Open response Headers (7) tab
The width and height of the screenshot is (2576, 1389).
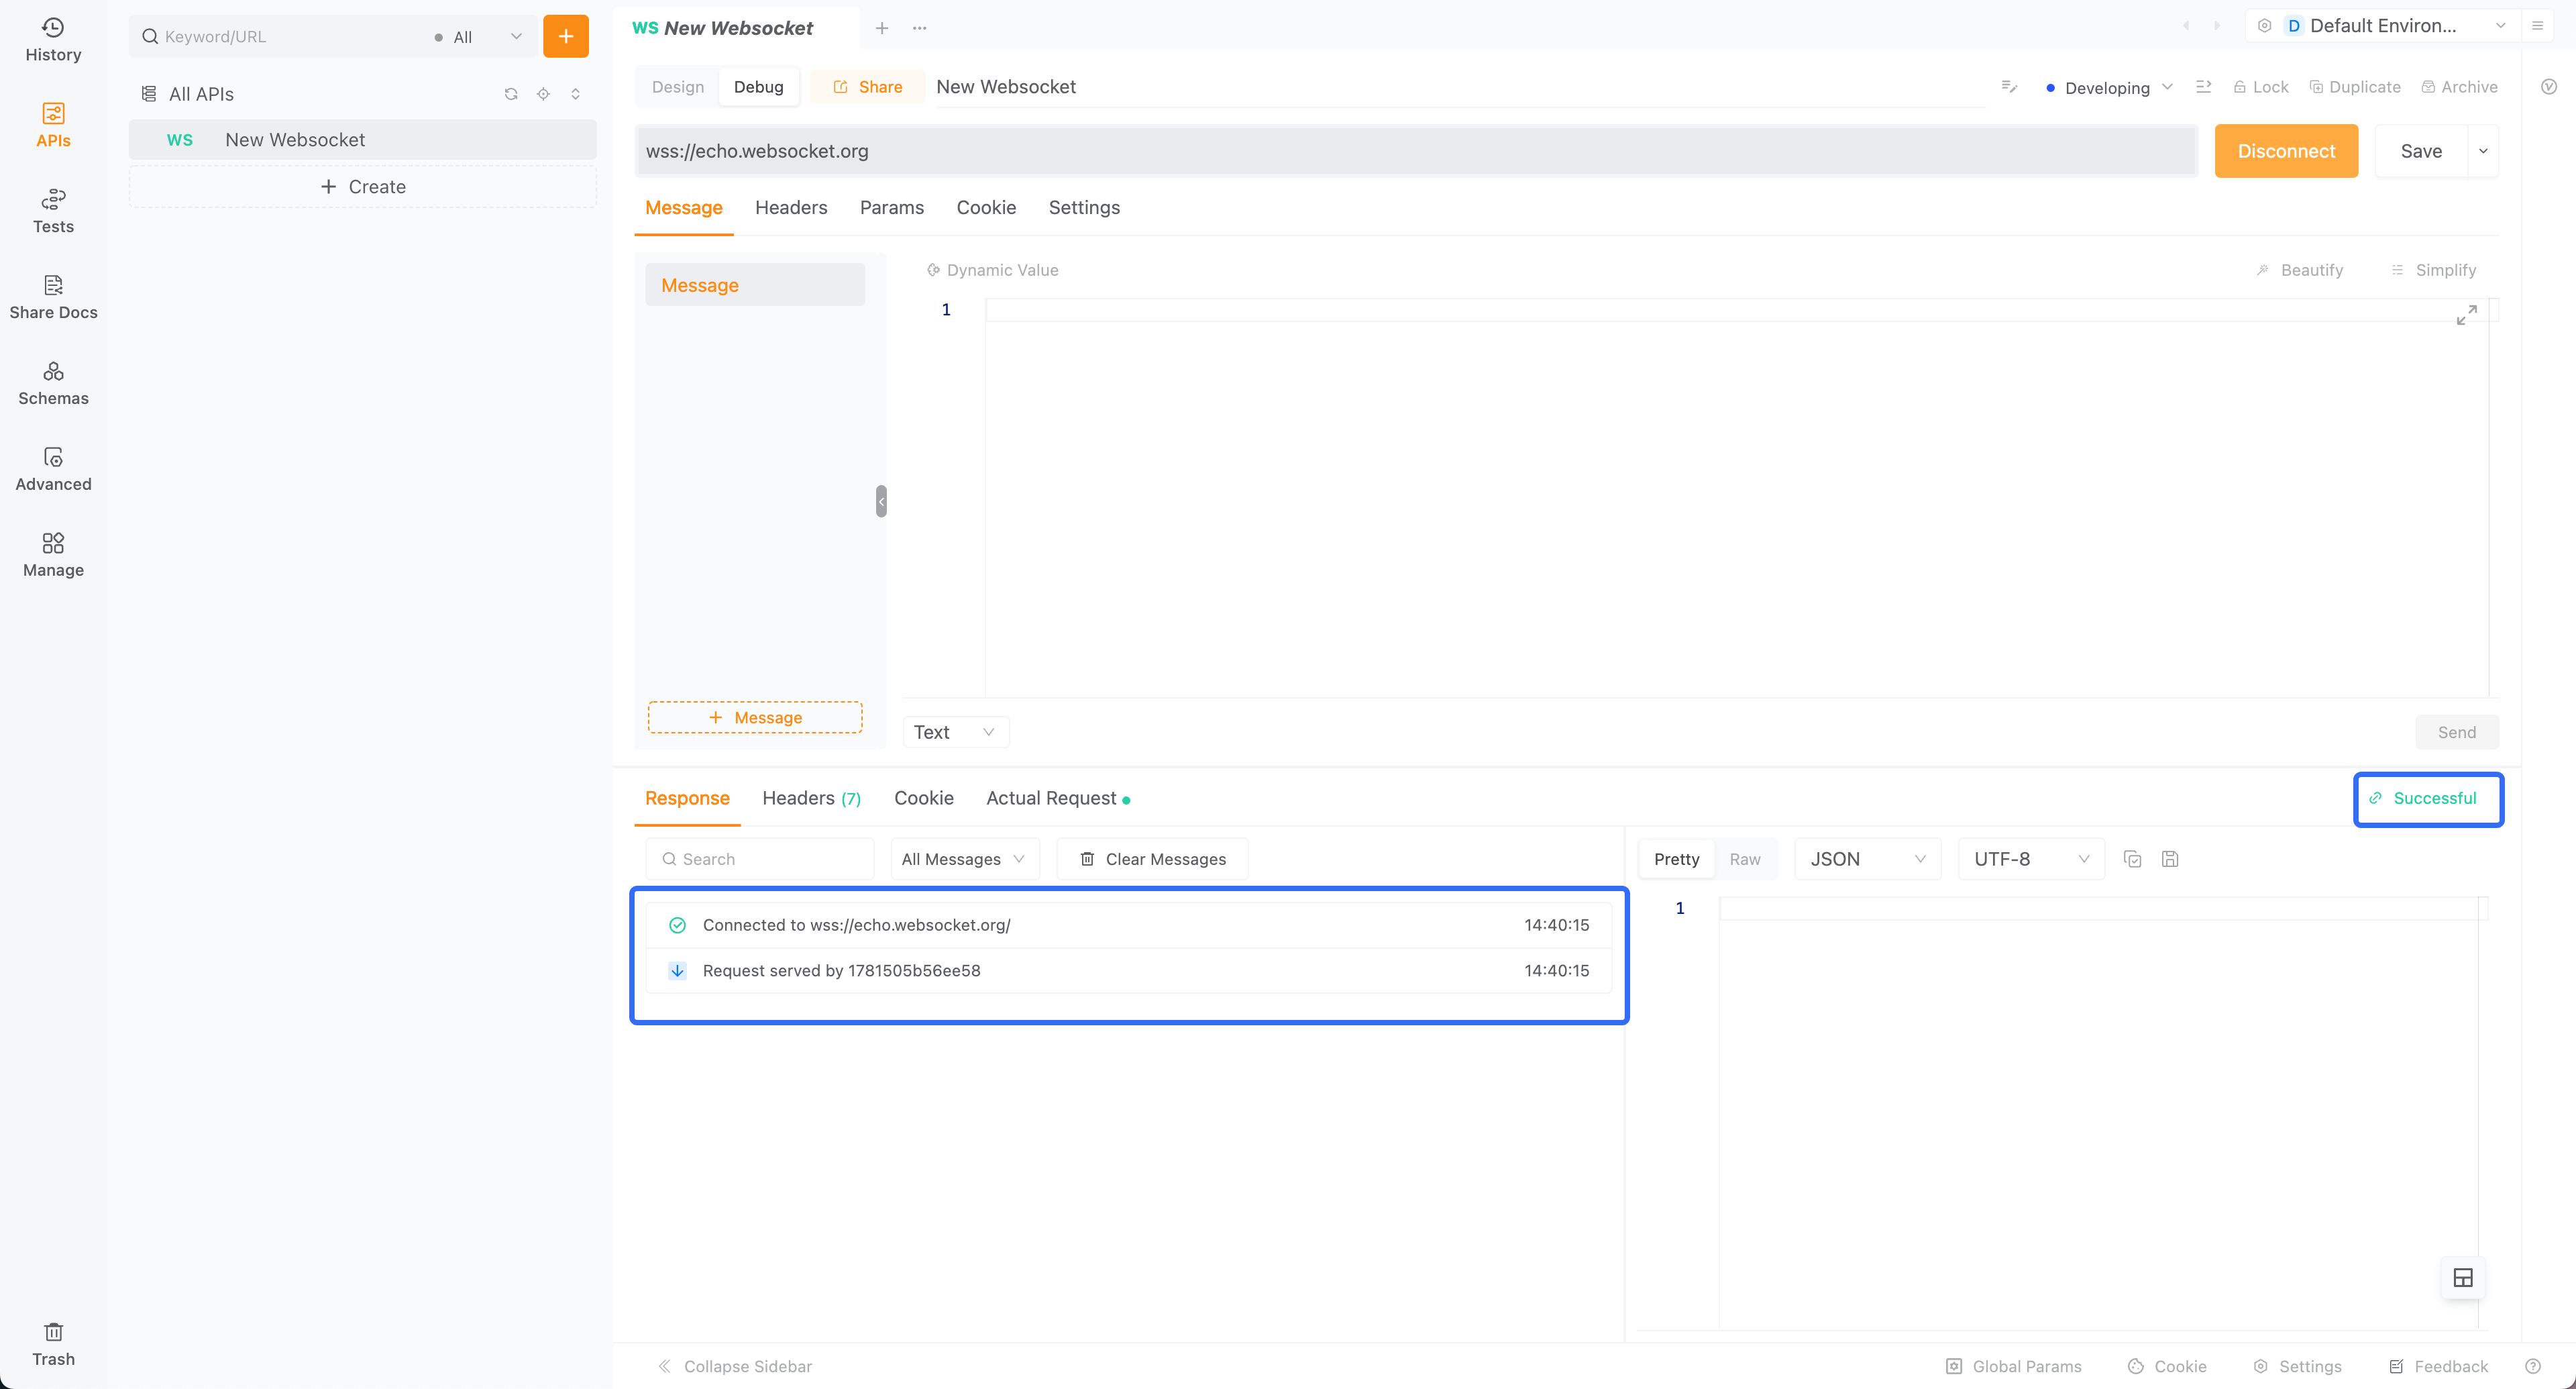(x=811, y=798)
